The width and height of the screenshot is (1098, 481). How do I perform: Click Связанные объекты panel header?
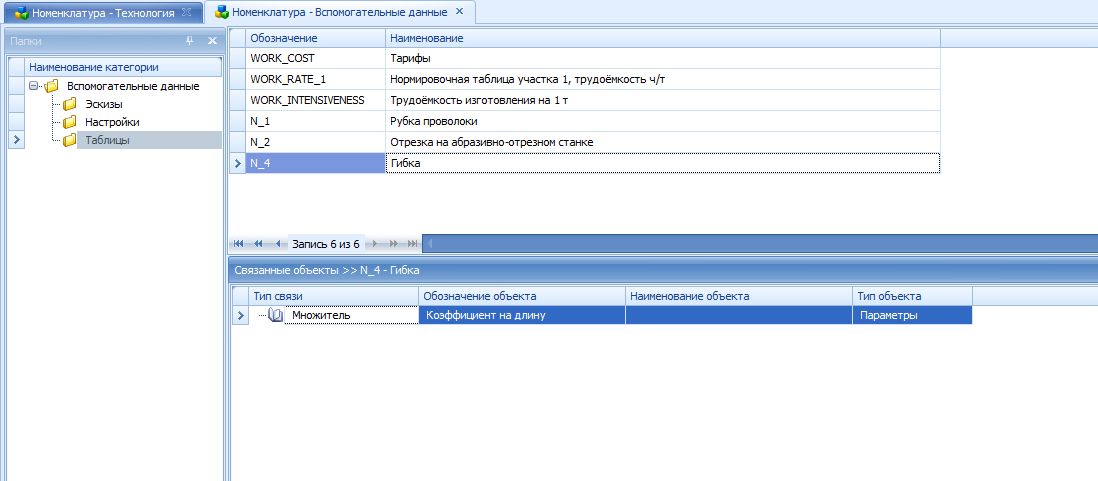663,270
